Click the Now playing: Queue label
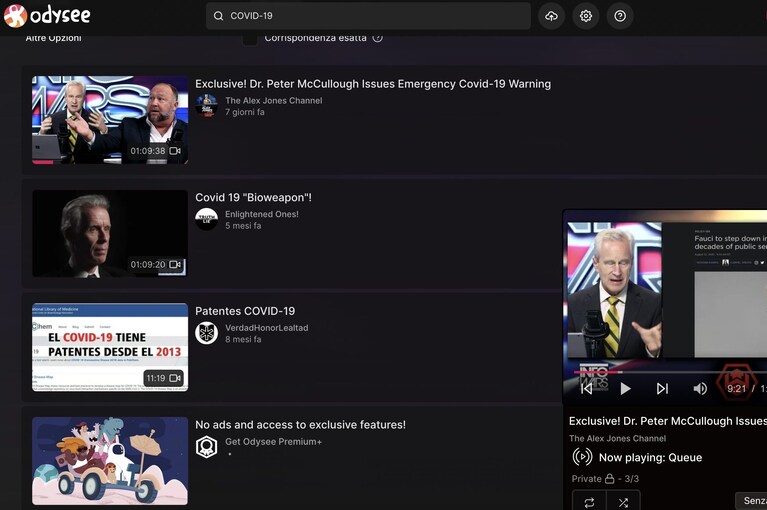 651,458
